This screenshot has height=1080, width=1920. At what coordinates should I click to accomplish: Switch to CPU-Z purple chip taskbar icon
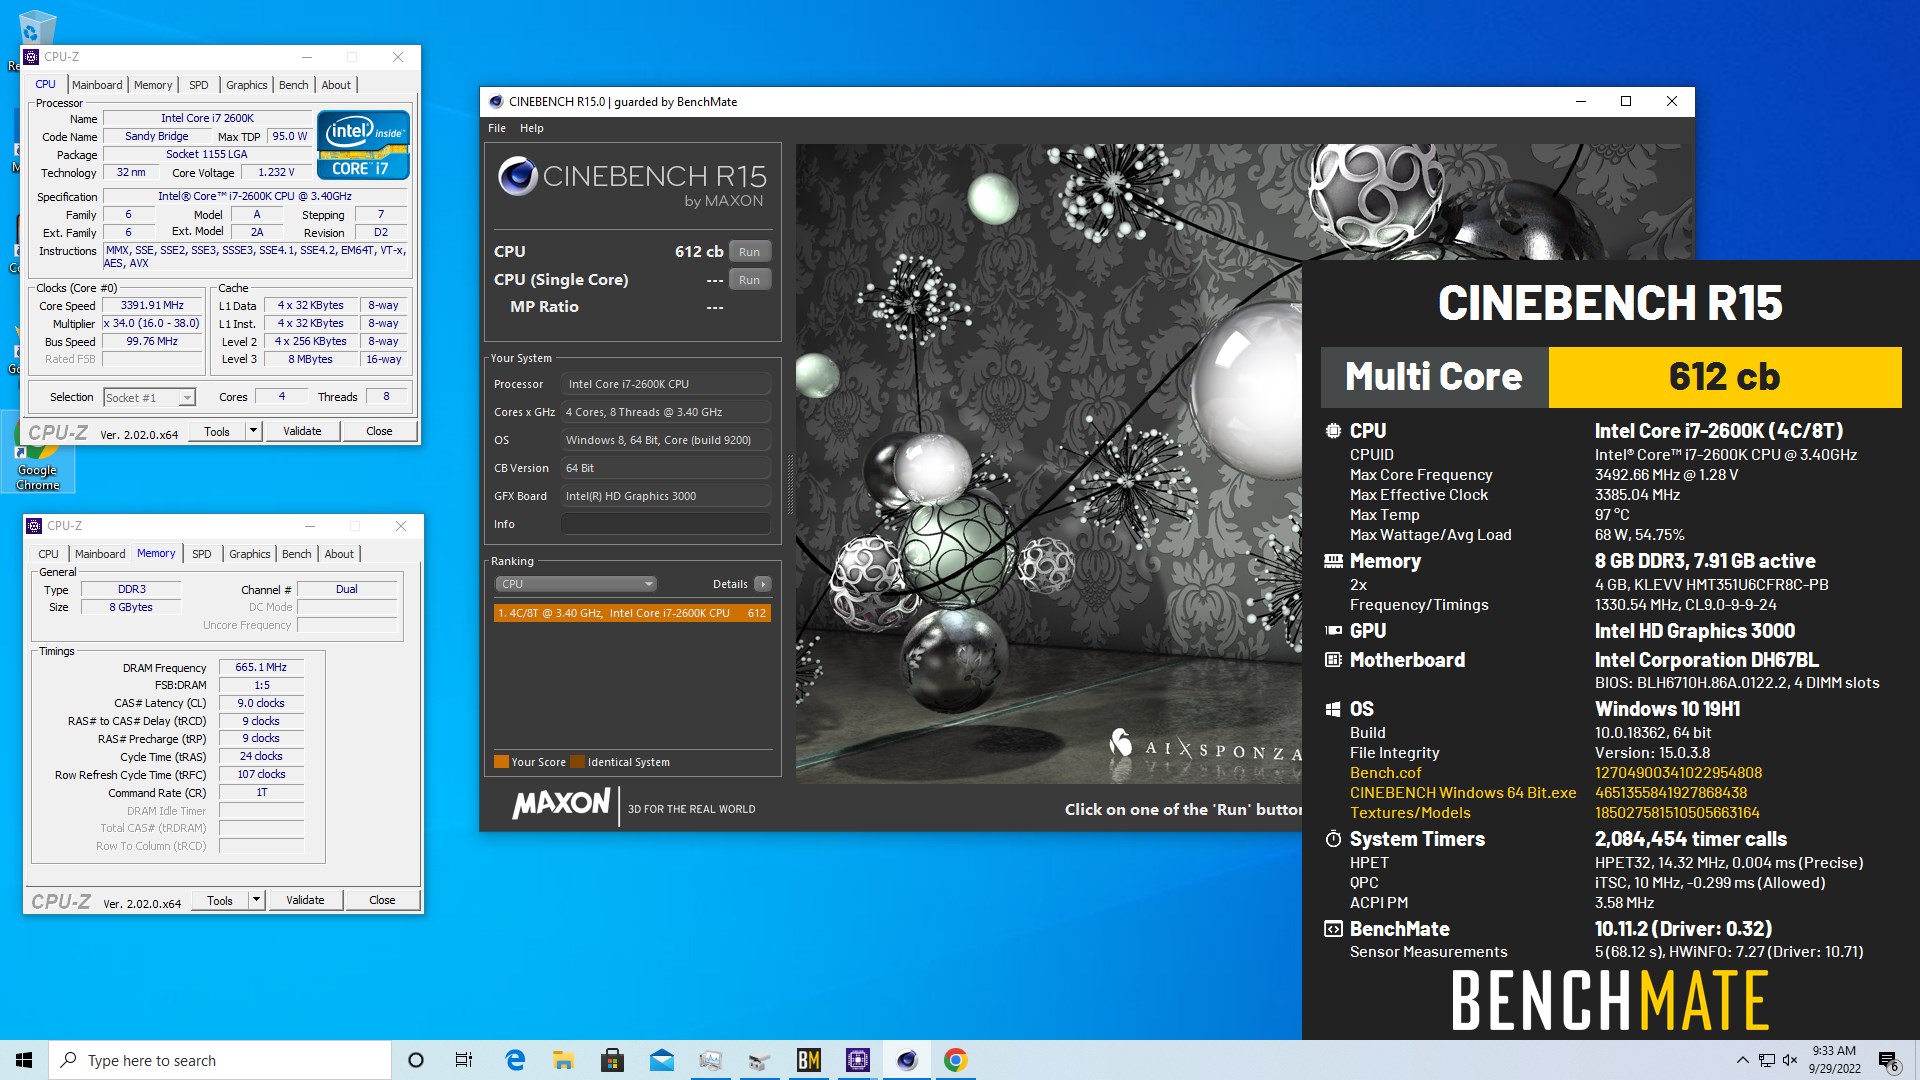(x=857, y=1060)
